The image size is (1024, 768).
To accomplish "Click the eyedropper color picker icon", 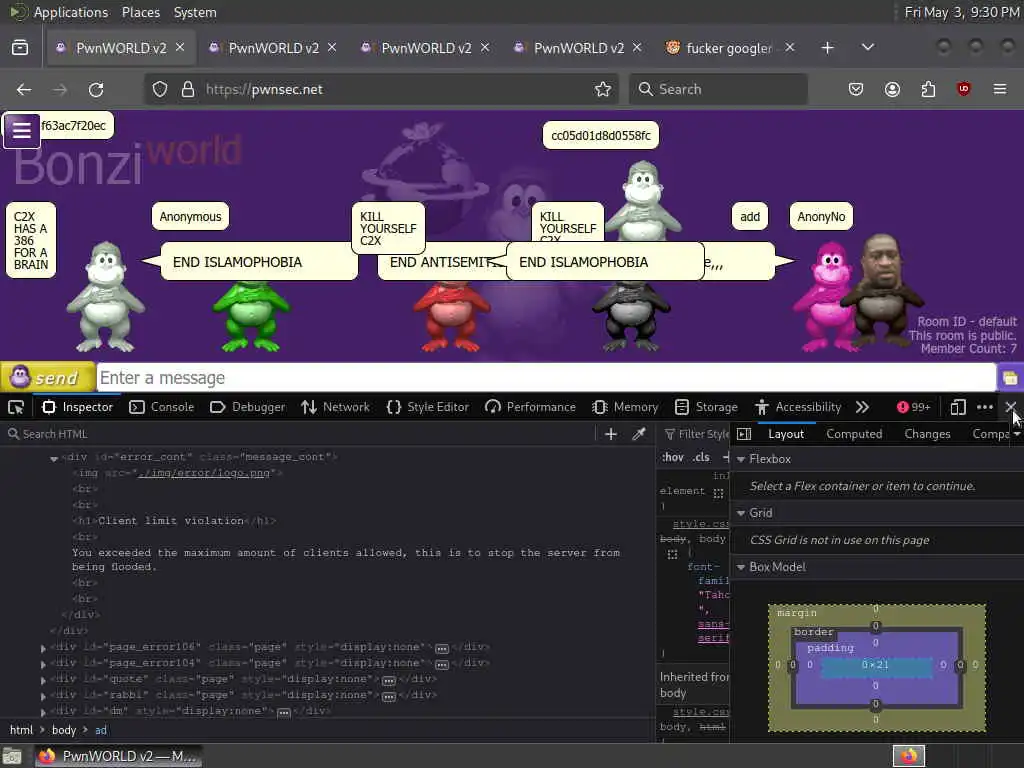I will pos(639,434).
